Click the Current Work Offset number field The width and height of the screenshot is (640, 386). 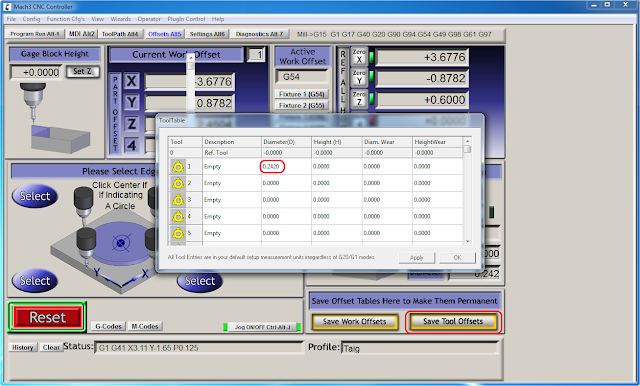(x=256, y=55)
